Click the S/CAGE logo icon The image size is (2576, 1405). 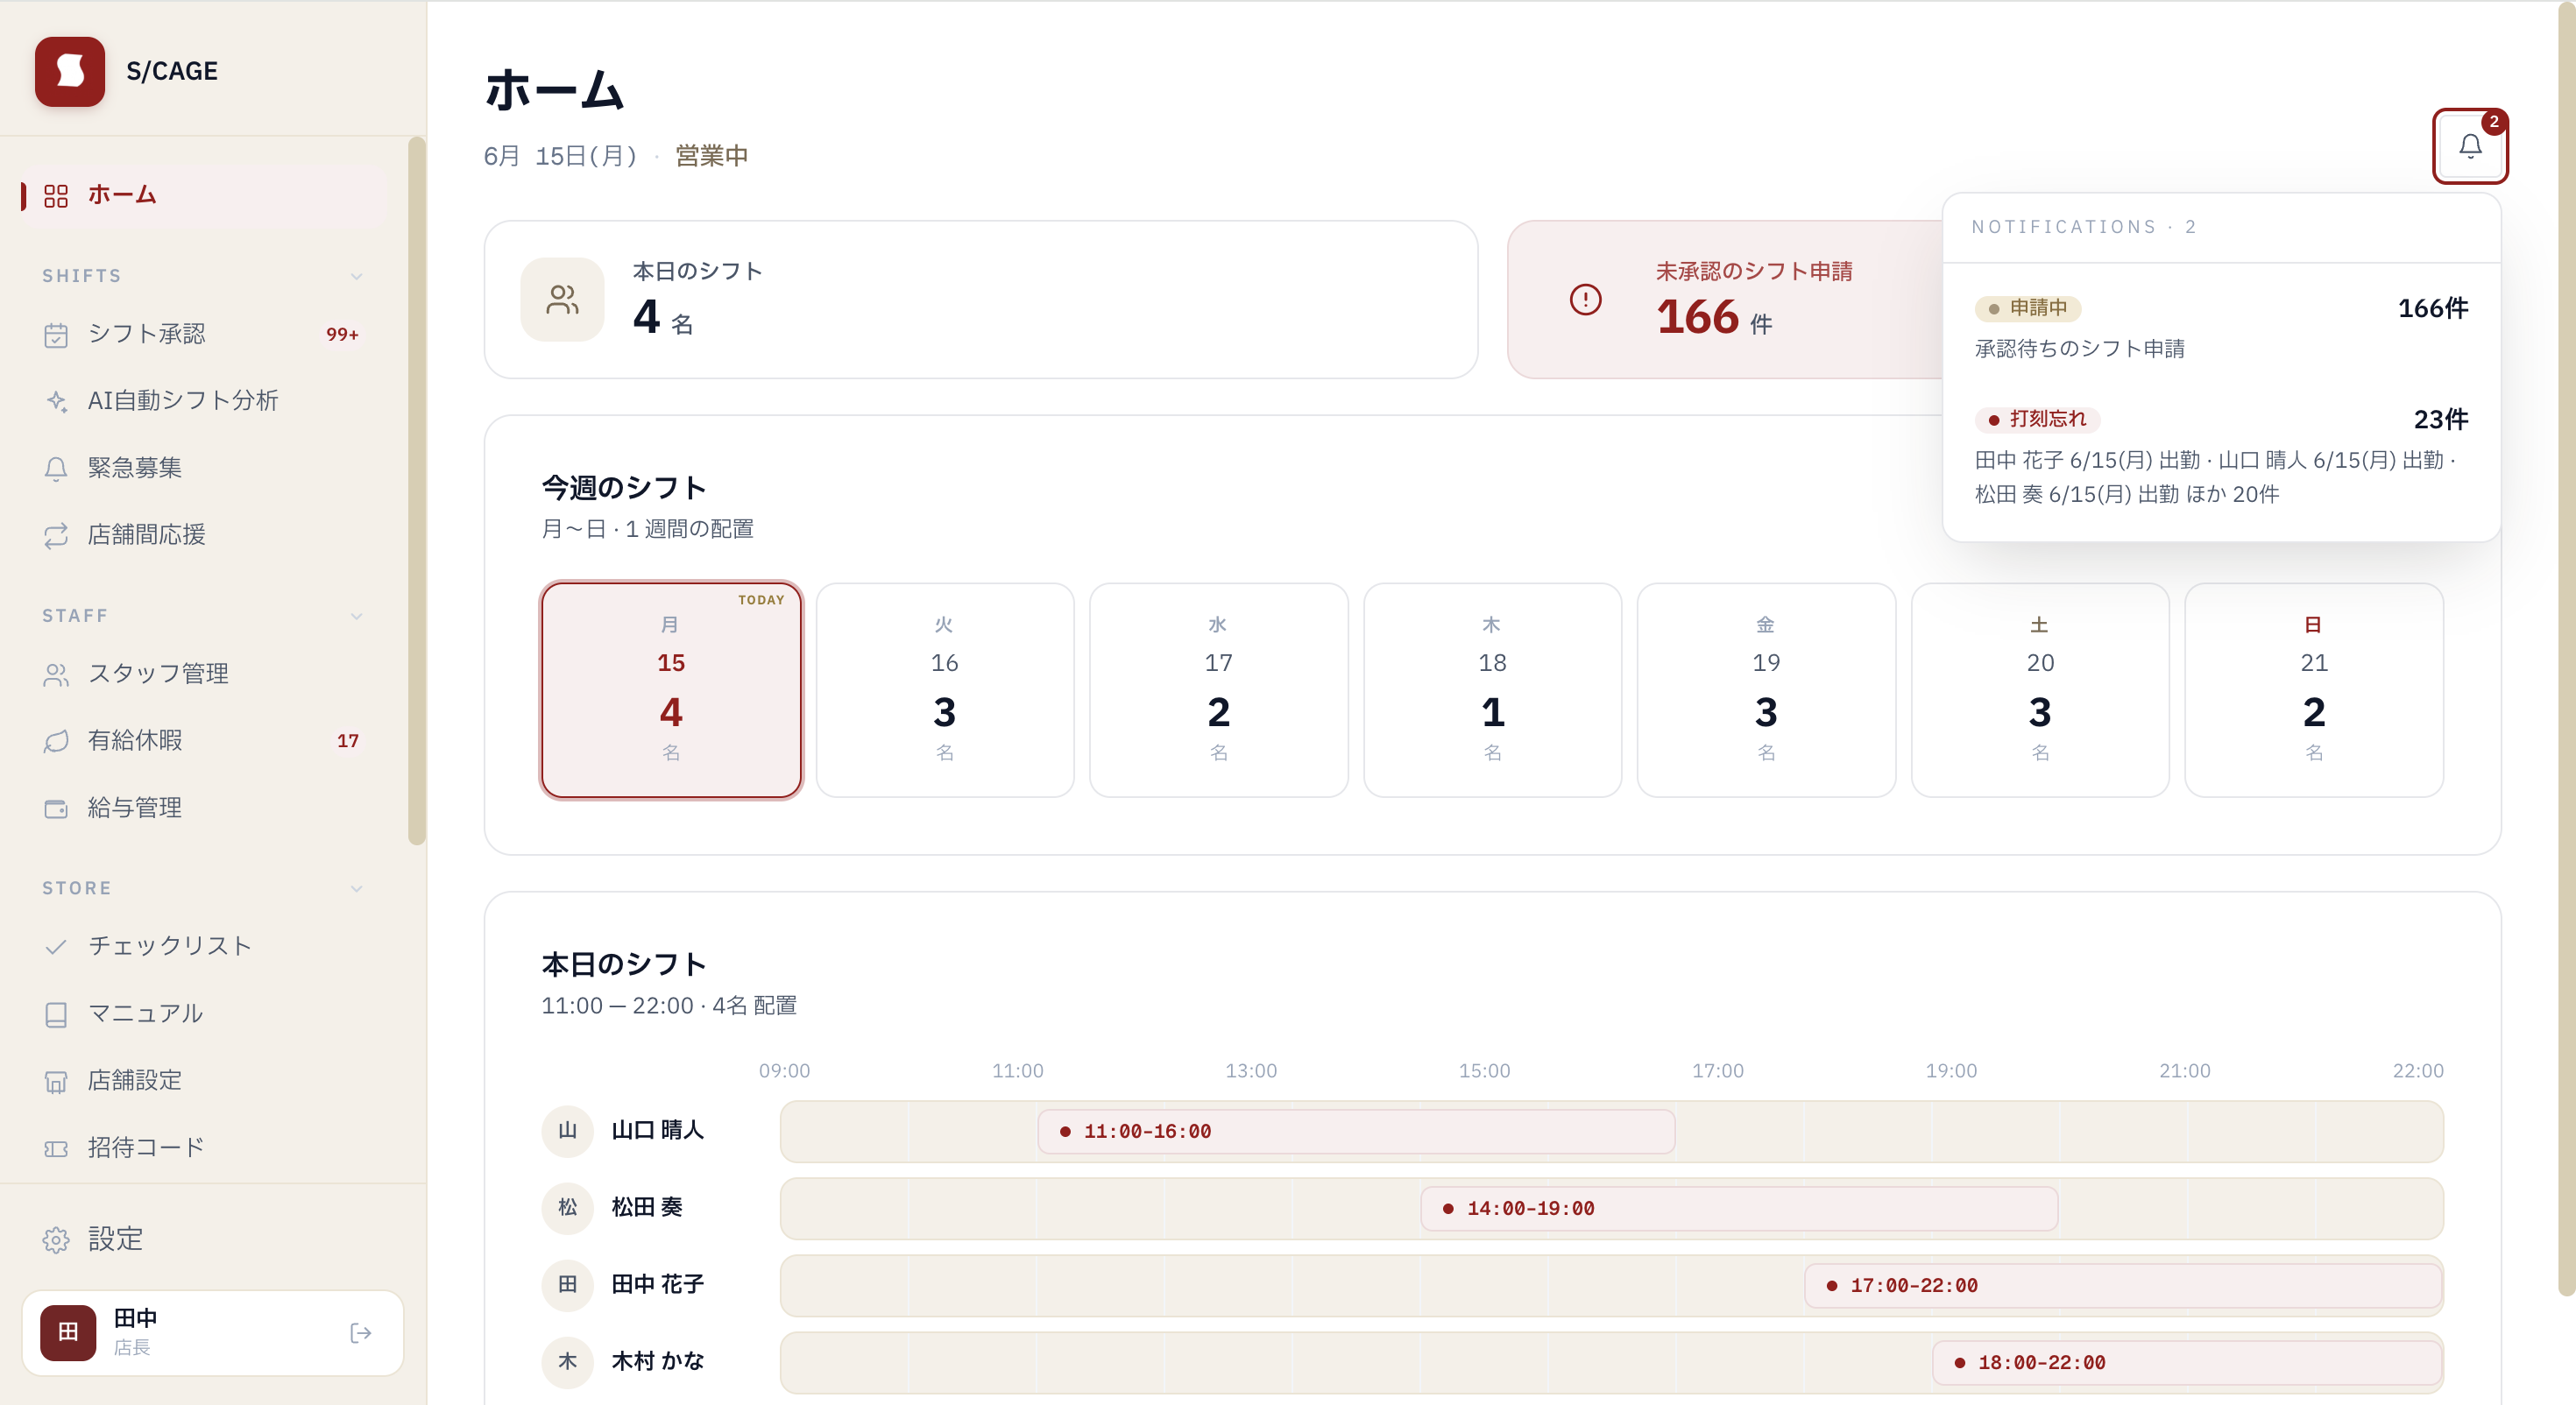pyautogui.click(x=70, y=71)
